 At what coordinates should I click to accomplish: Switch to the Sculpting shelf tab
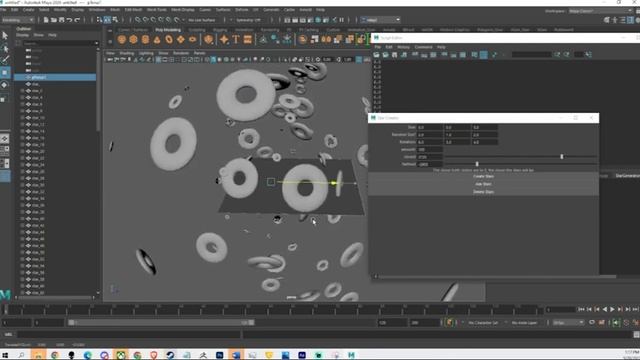pos(197,30)
